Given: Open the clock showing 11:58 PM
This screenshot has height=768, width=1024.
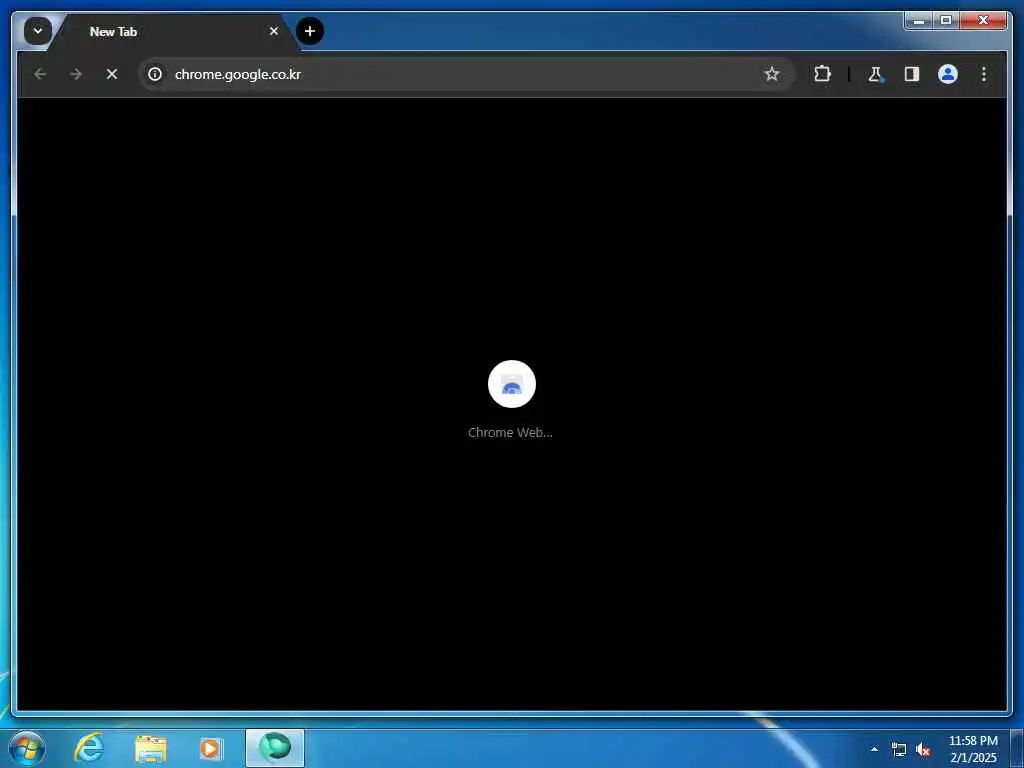Looking at the screenshot, I should click(x=973, y=749).
